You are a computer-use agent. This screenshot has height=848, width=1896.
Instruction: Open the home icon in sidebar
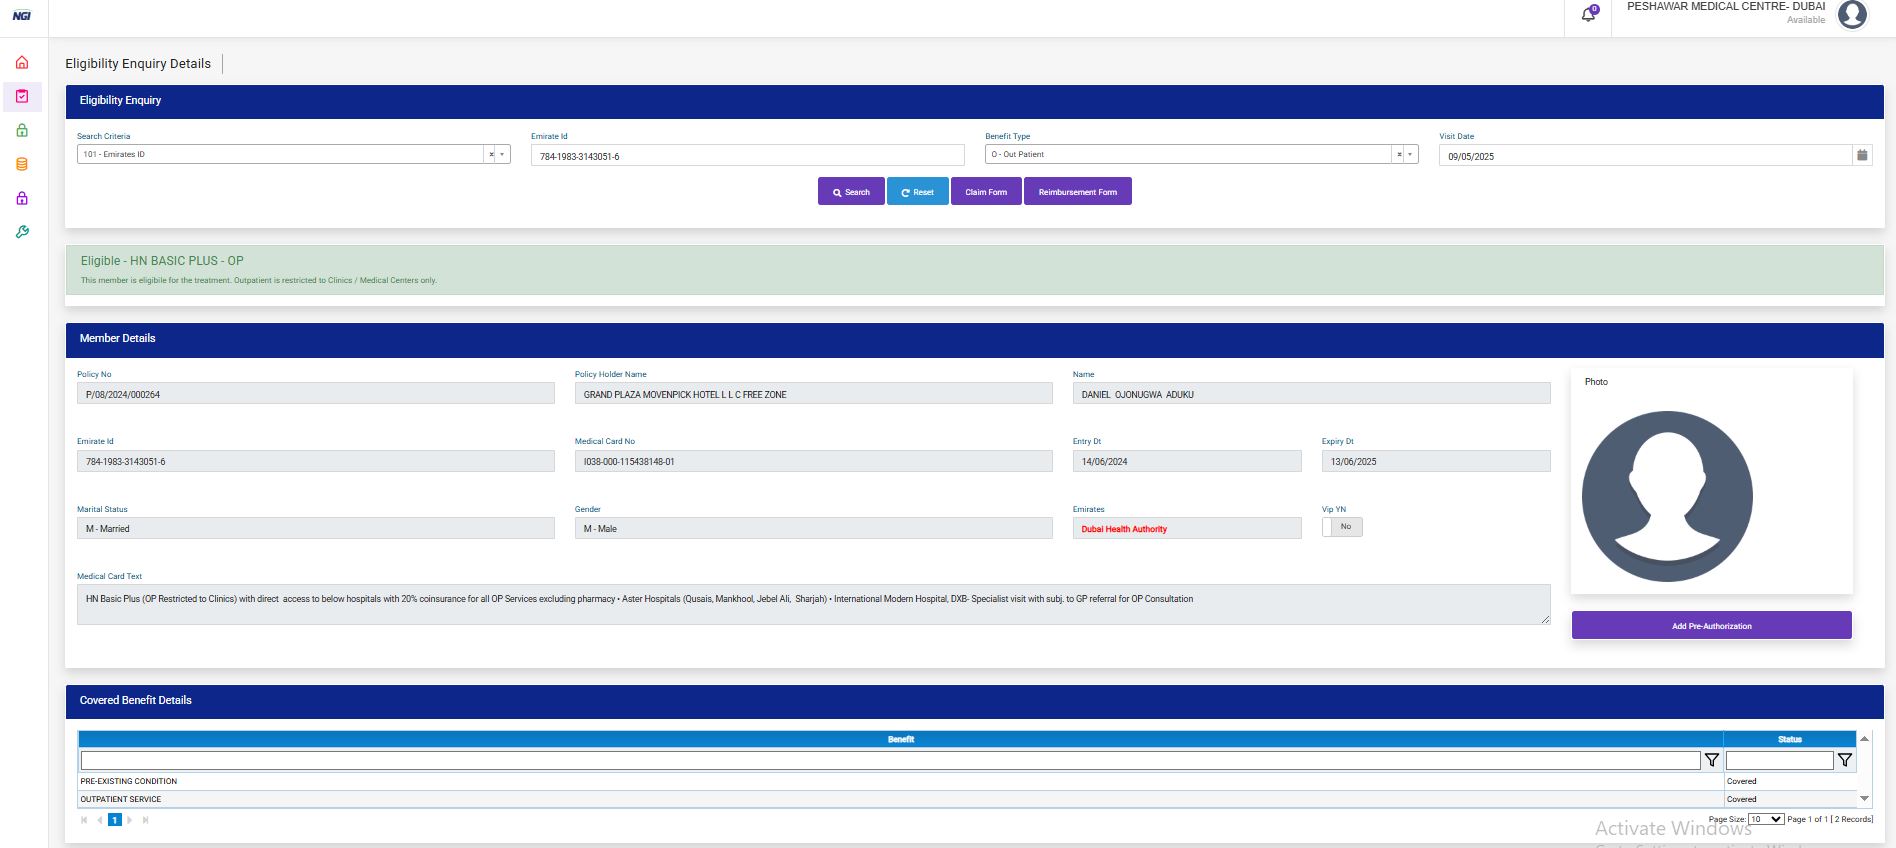(x=22, y=63)
